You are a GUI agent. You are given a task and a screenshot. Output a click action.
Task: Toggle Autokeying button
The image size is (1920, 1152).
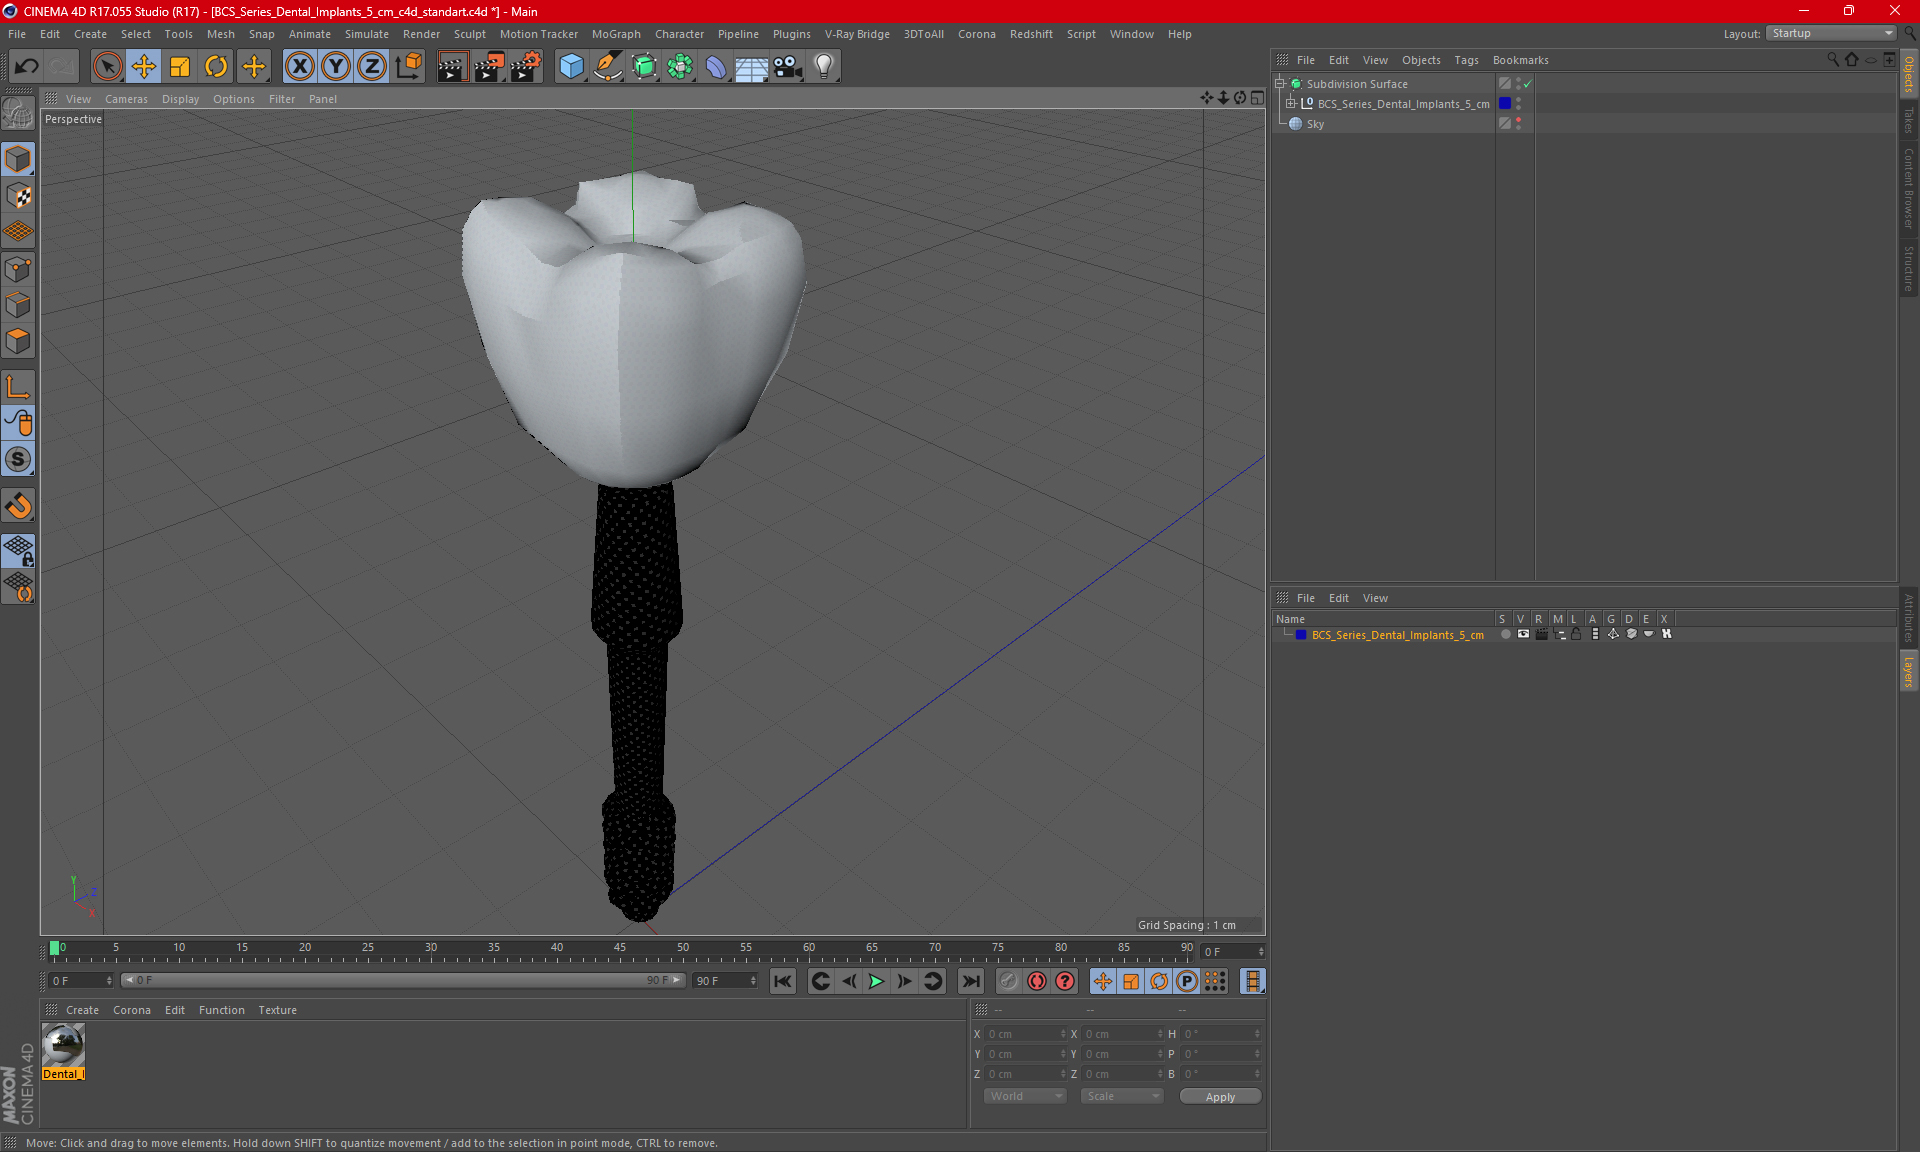1037,981
